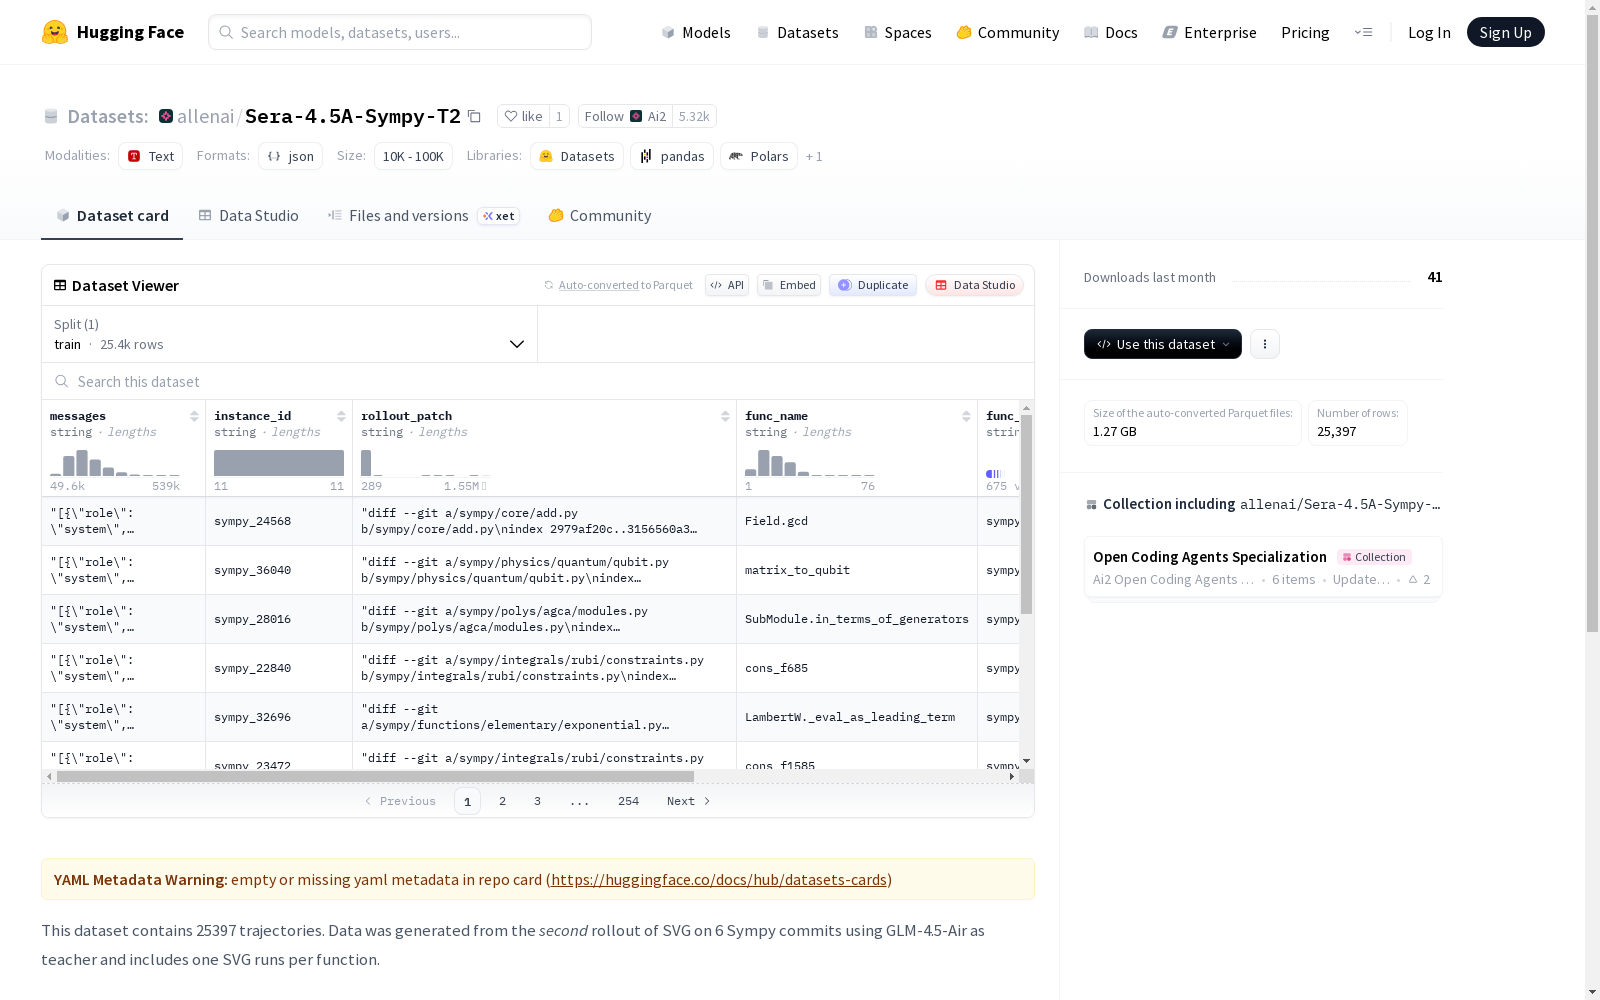Viewport: 1600px width, 1000px height.
Task: Open the datasets-cards documentation link
Action: [719, 880]
